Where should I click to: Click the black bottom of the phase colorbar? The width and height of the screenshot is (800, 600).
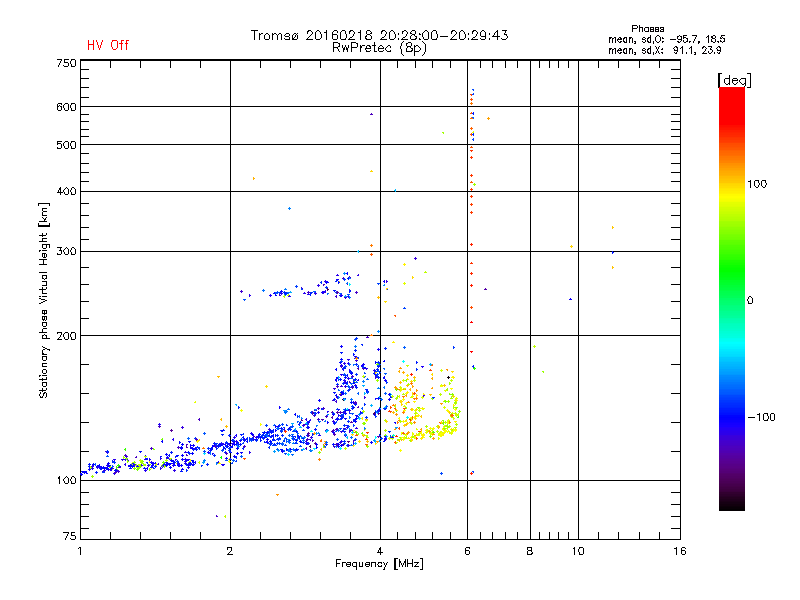point(732,505)
